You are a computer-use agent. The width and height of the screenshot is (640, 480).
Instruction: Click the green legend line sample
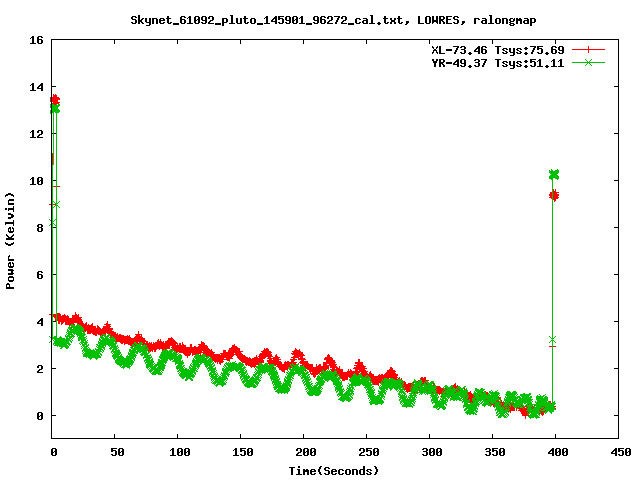coord(589,62)
